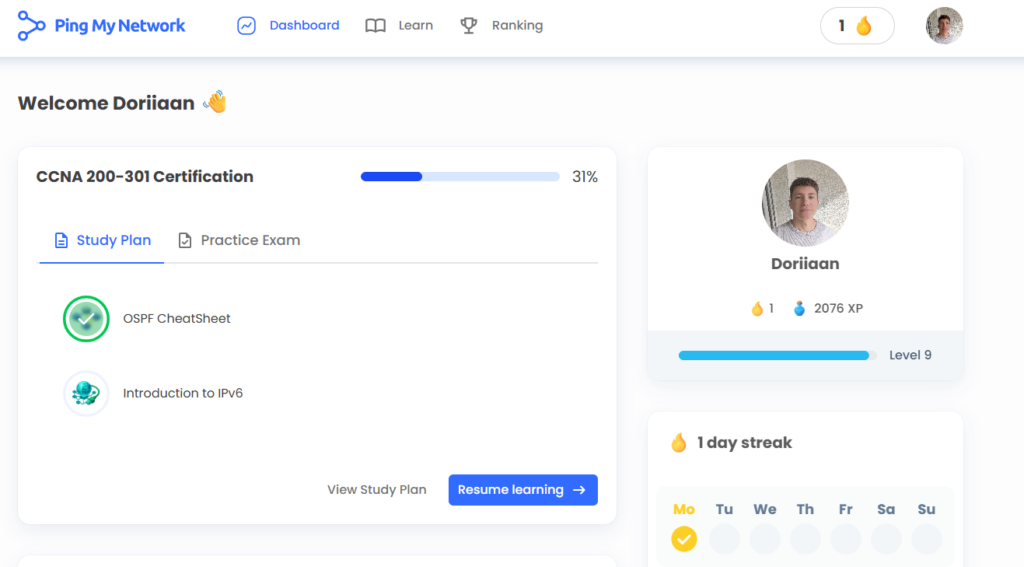
Task: Click the Welcome Doriiaan heading
Action: (x=106, y=103)
